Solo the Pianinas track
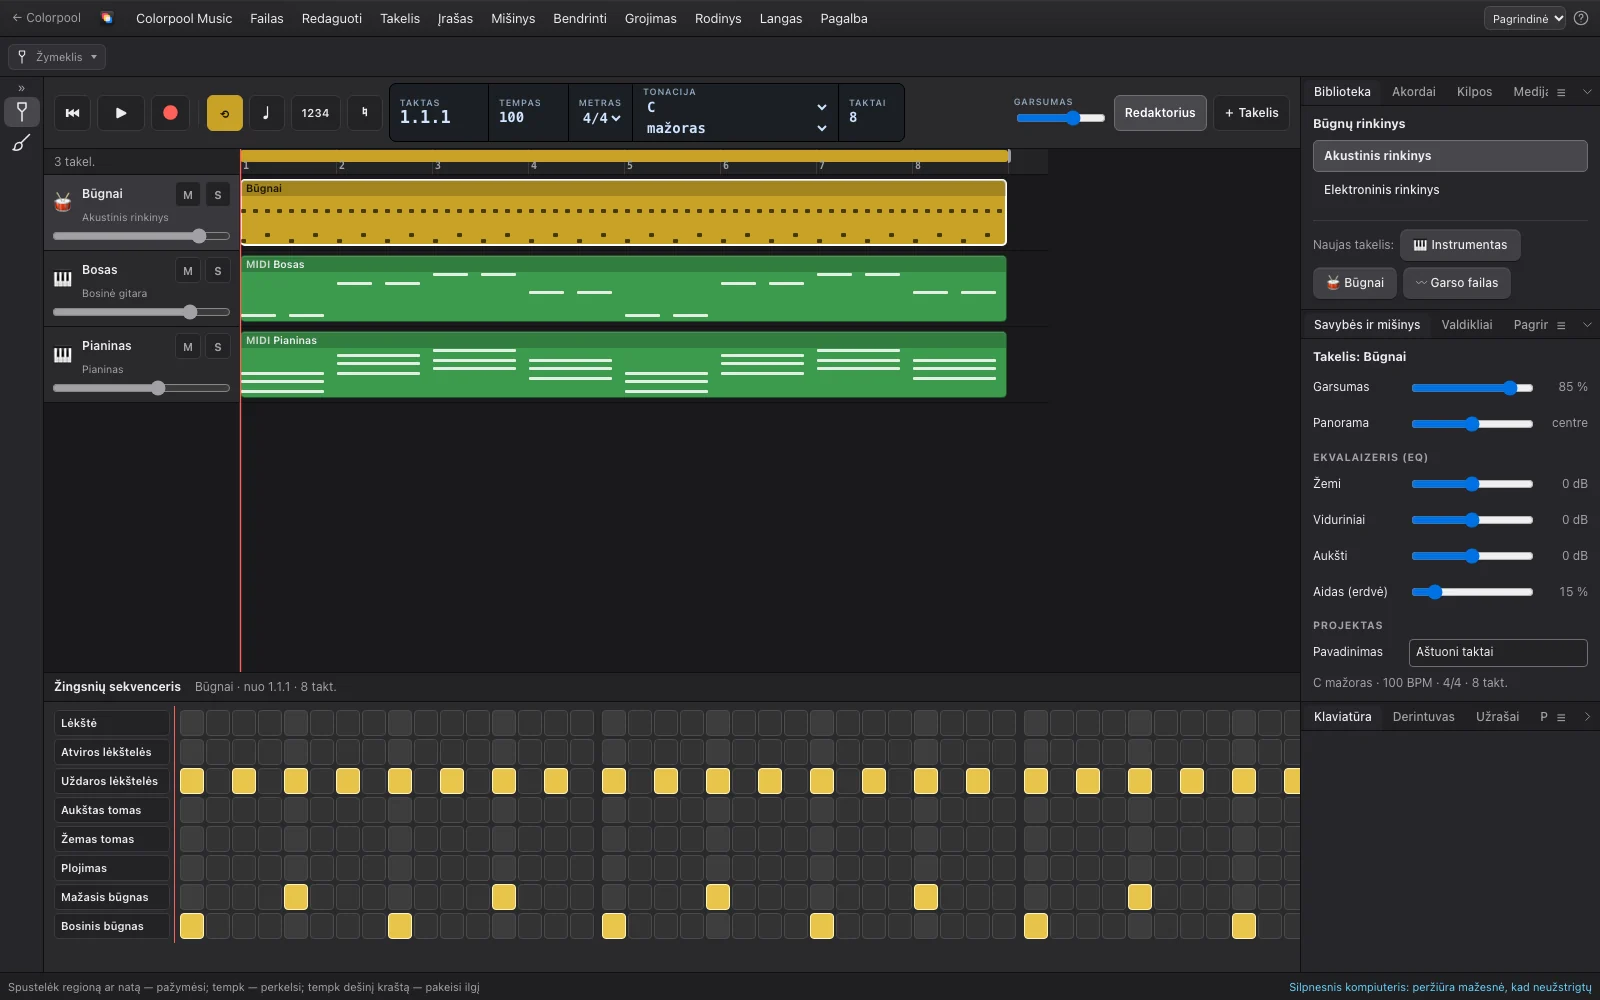Viewport: 1600px width, 1000px height. coord(218,347)
